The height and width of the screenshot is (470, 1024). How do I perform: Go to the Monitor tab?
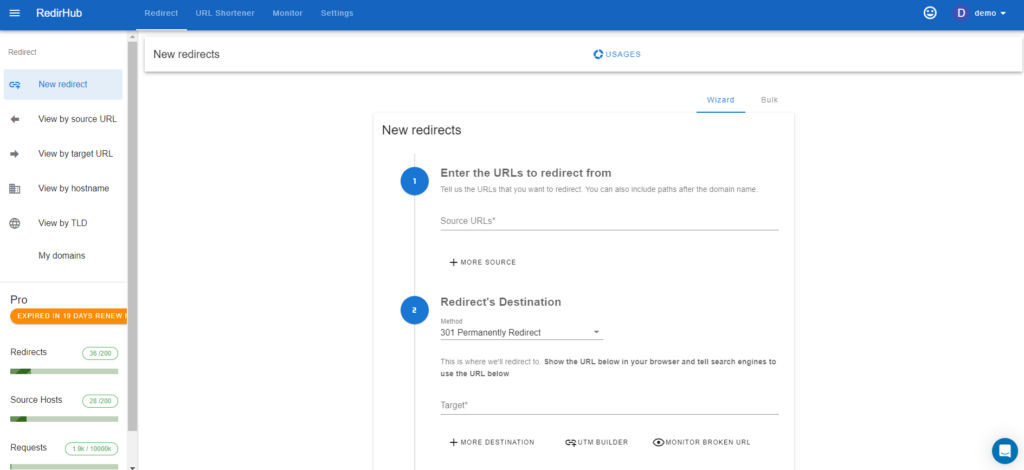(287, 13)
